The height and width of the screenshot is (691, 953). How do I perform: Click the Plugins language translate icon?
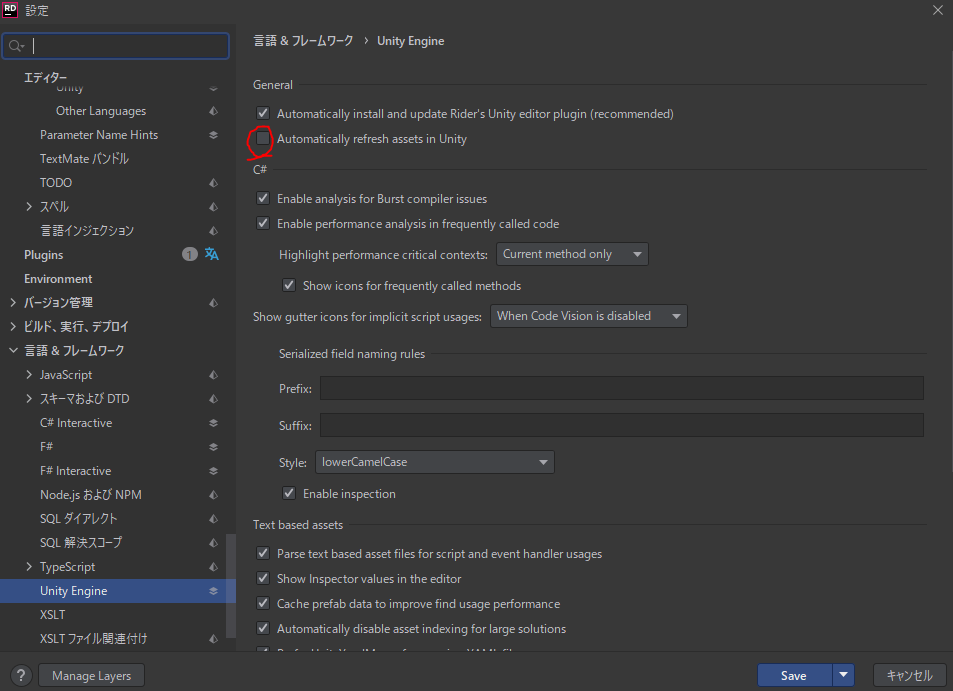tap(212, 255)
